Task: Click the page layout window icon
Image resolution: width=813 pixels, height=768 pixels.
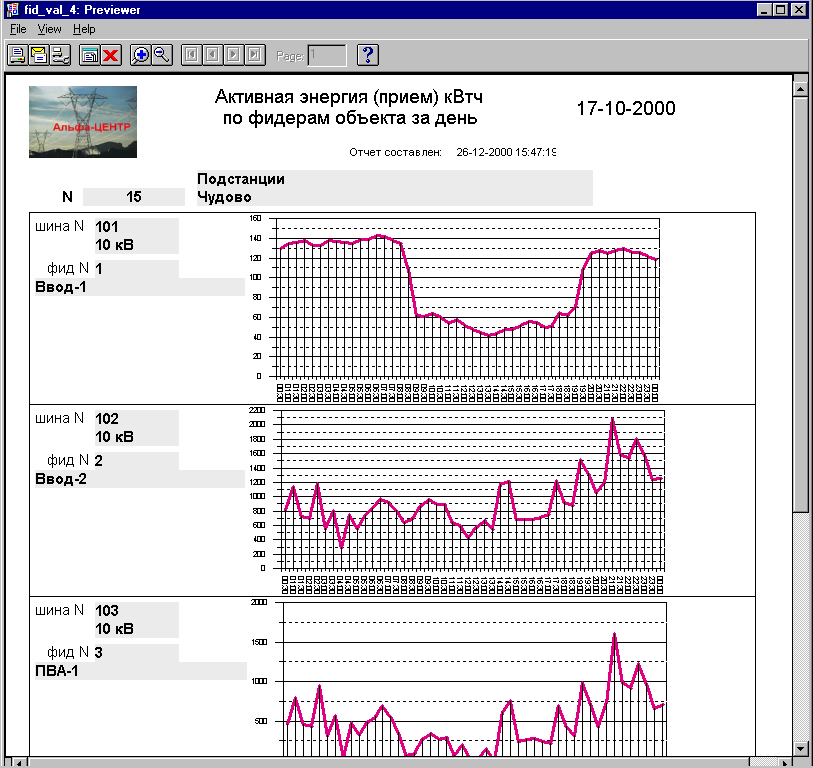Action: click(x=90, y=55)
